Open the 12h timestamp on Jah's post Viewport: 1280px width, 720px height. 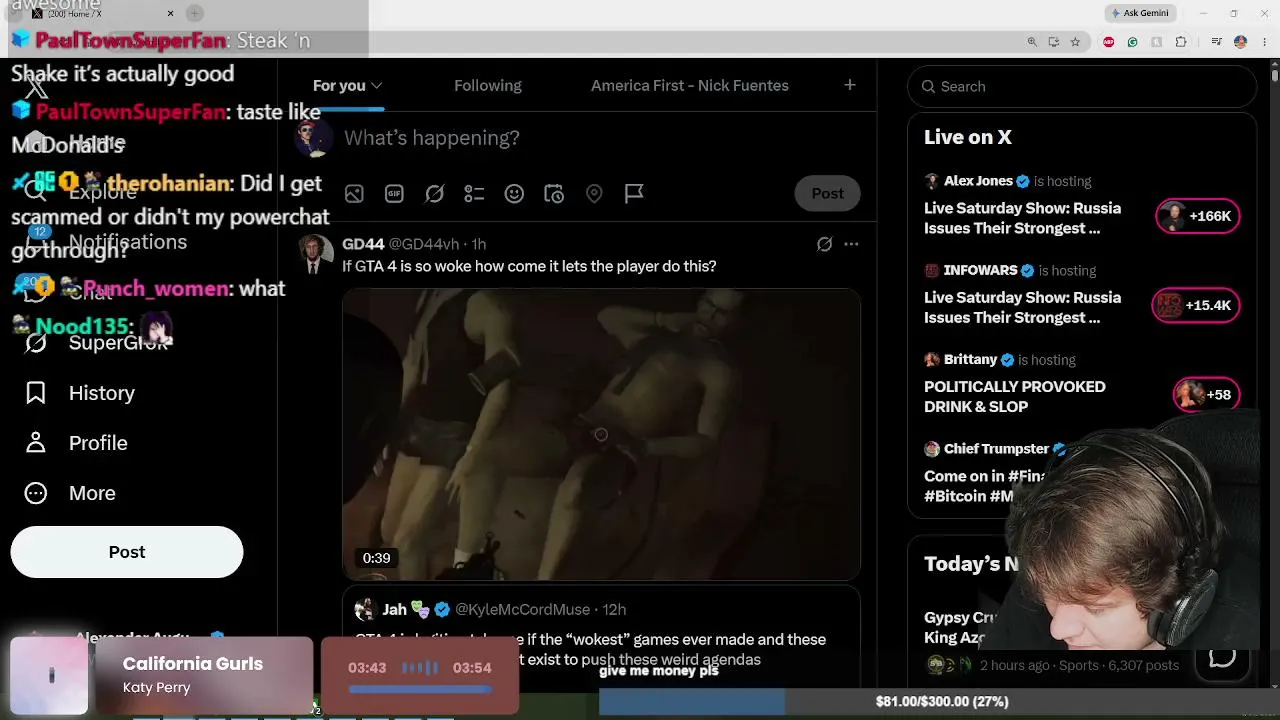click(614, 610)
